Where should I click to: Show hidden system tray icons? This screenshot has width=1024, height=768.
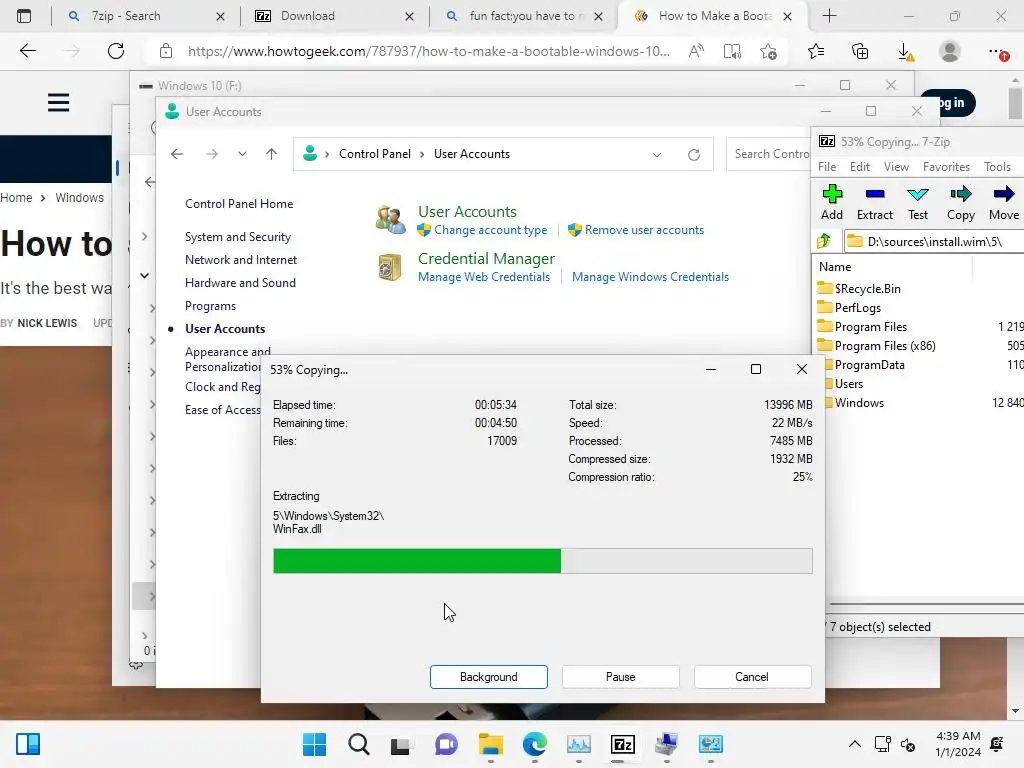pyautogui.click(x=854, y=744)
